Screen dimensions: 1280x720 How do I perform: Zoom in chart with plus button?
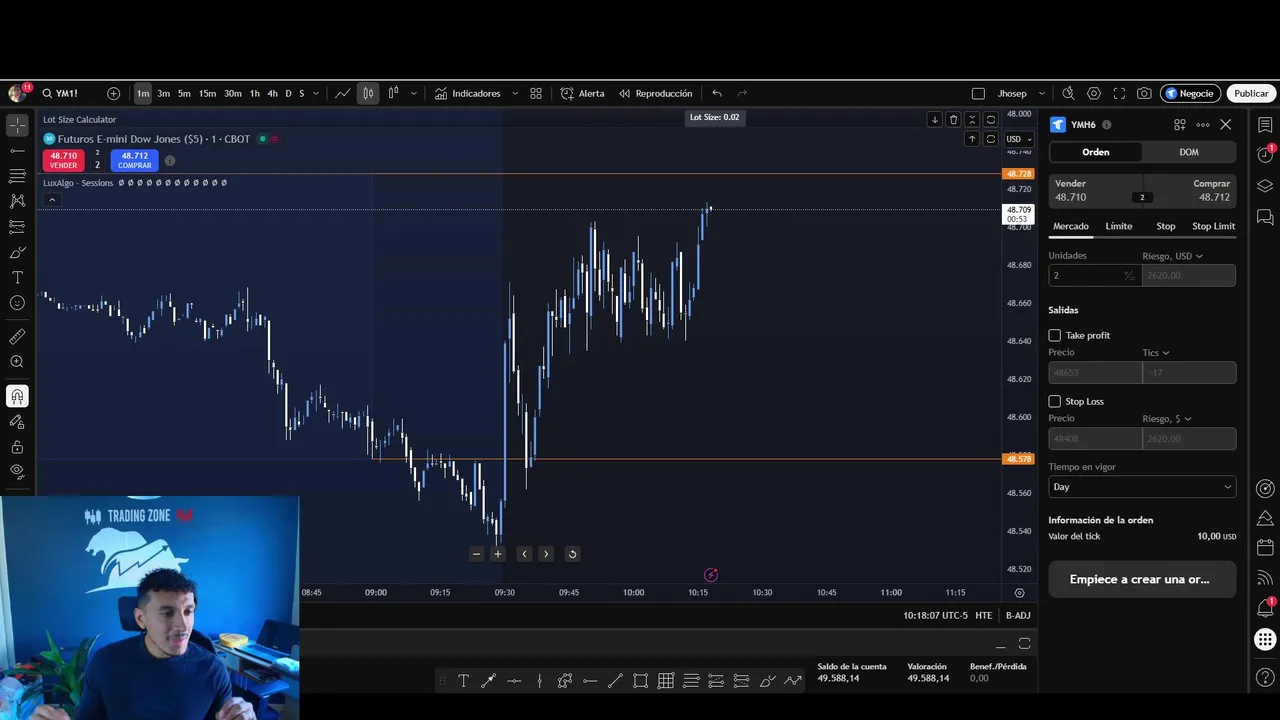[498, 554]
